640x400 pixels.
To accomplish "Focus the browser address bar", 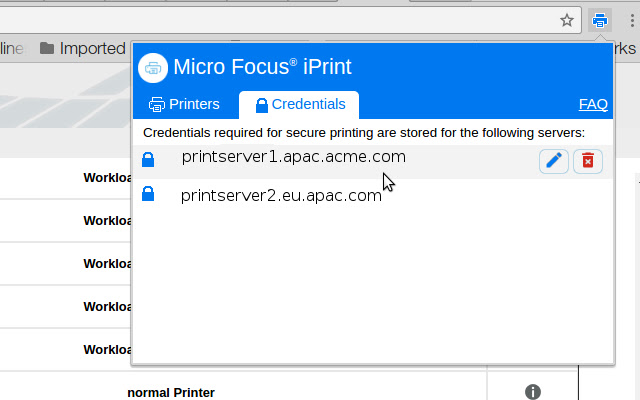I will click(x=280, y=19).
